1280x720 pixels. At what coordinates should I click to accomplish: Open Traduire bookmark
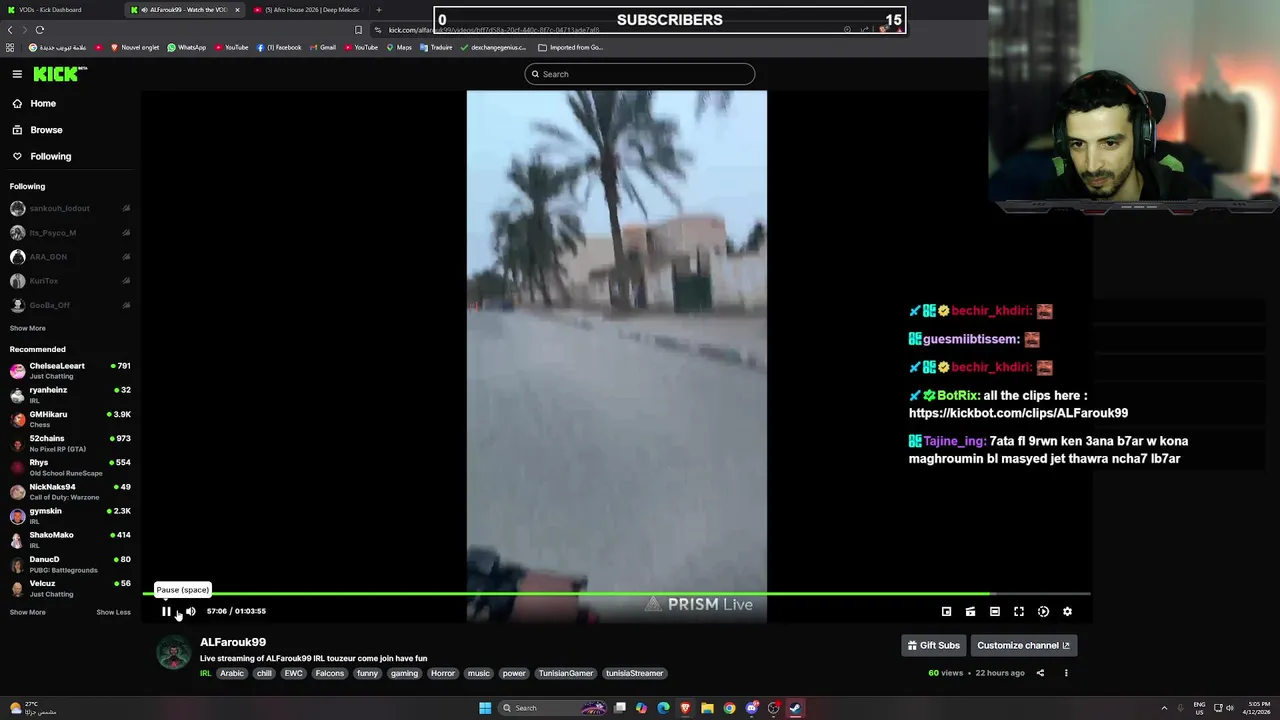click(x=436, y=47)
